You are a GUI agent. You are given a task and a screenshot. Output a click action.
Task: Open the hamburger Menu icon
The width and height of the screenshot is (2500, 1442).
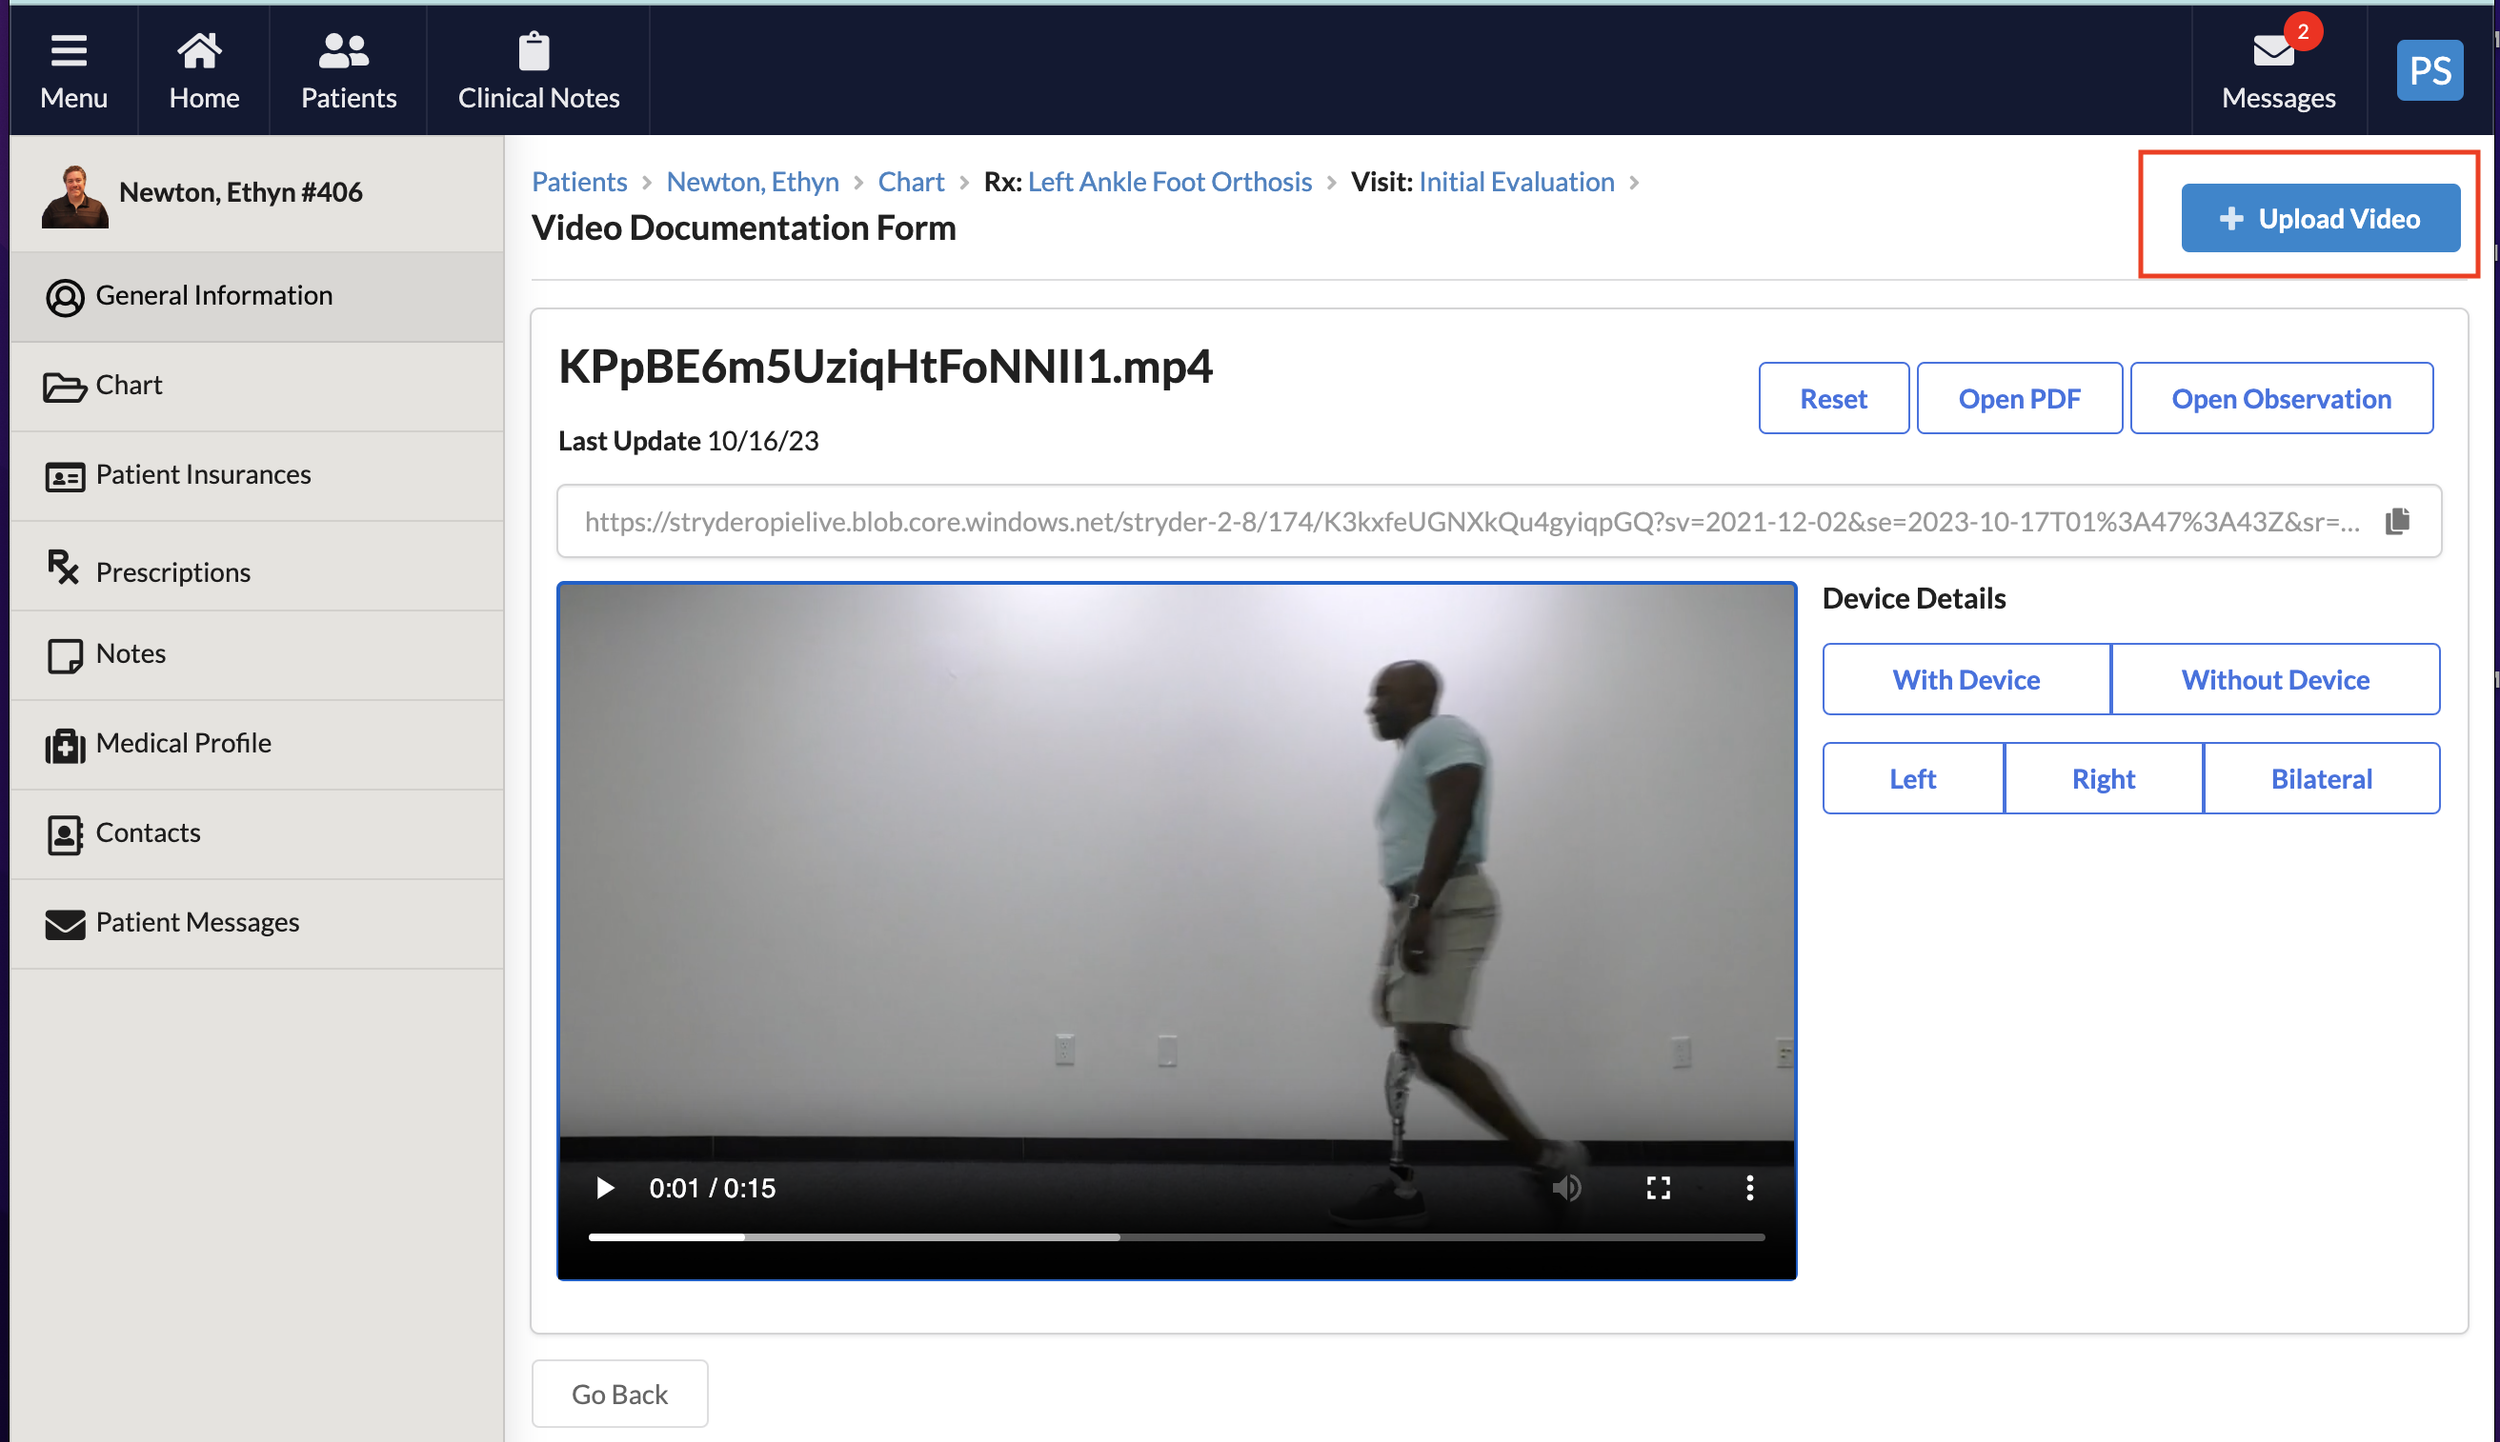point(69,51)
